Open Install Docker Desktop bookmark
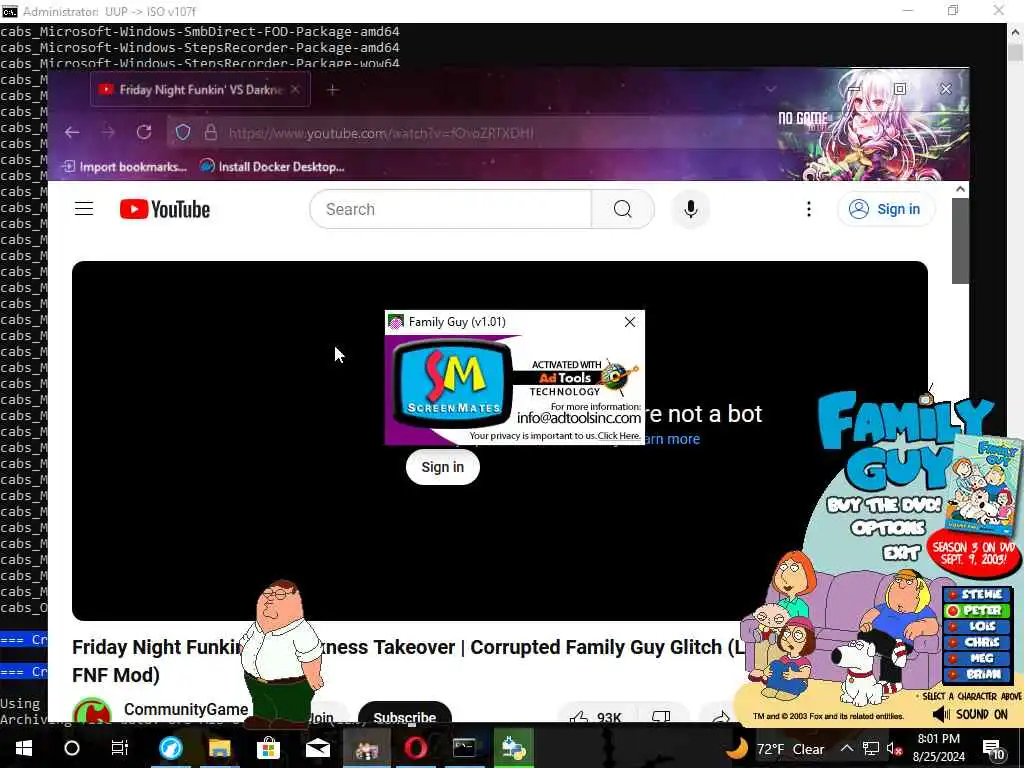The height and width of the screenshot is (768, 1024). click(x=272, y=167)
